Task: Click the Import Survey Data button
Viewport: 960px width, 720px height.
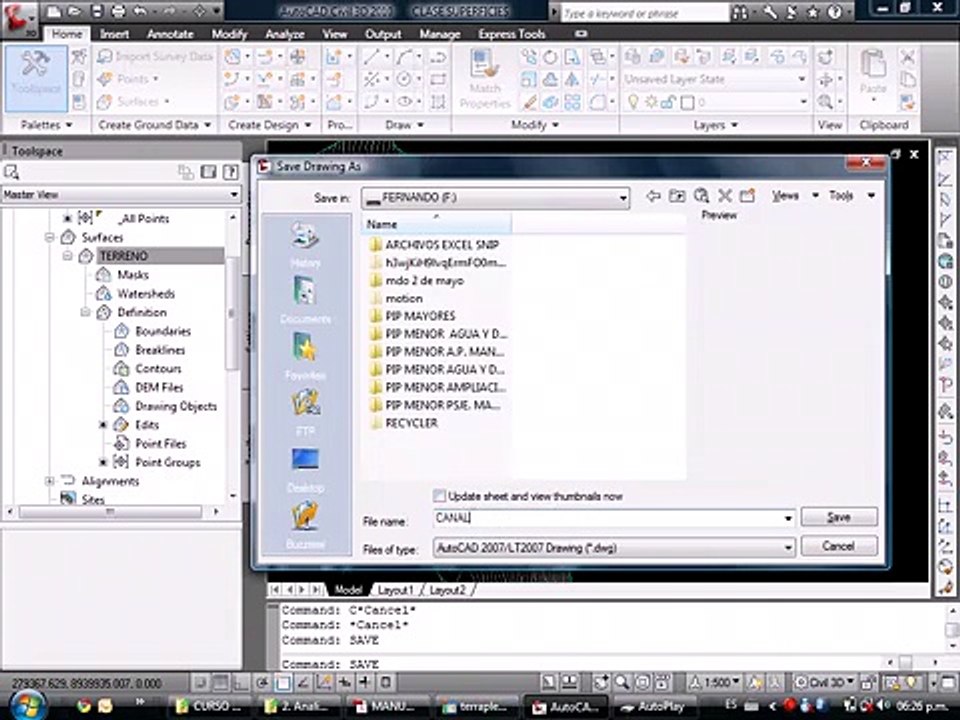Action: [156, 56]
